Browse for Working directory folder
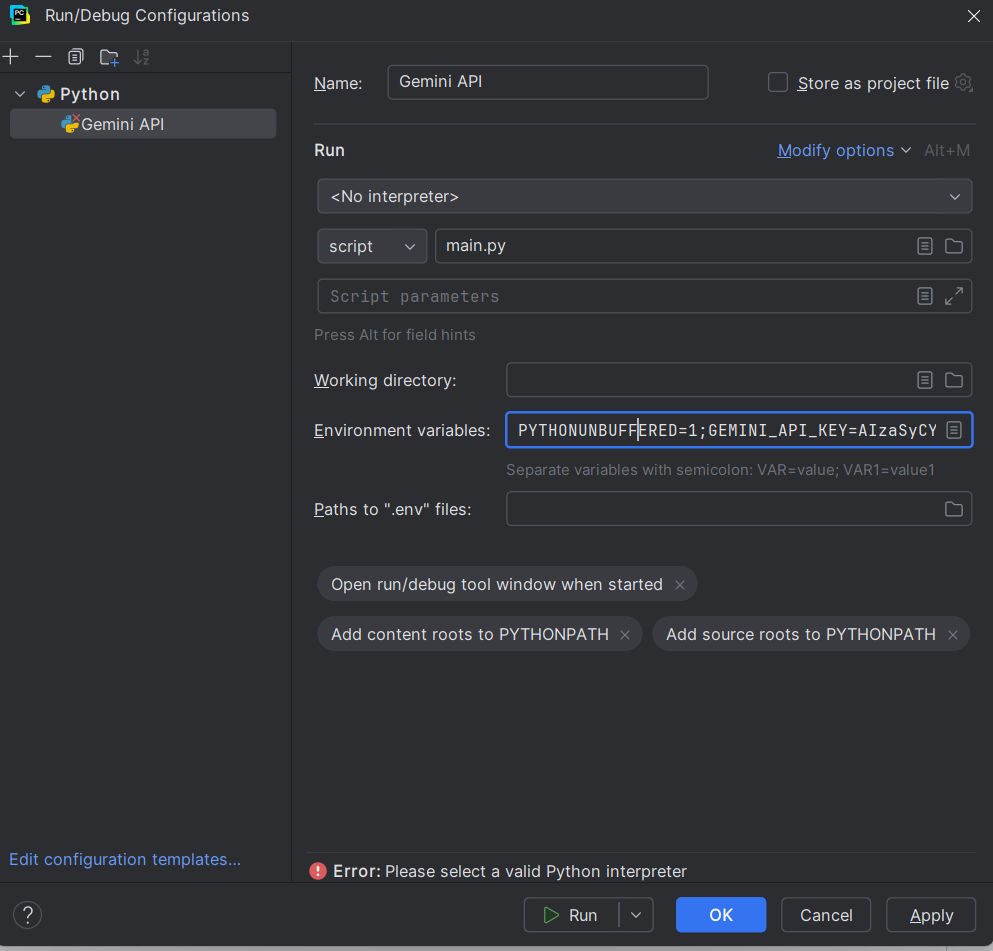Viewport: 993px width, 951px height. (954, 380)
